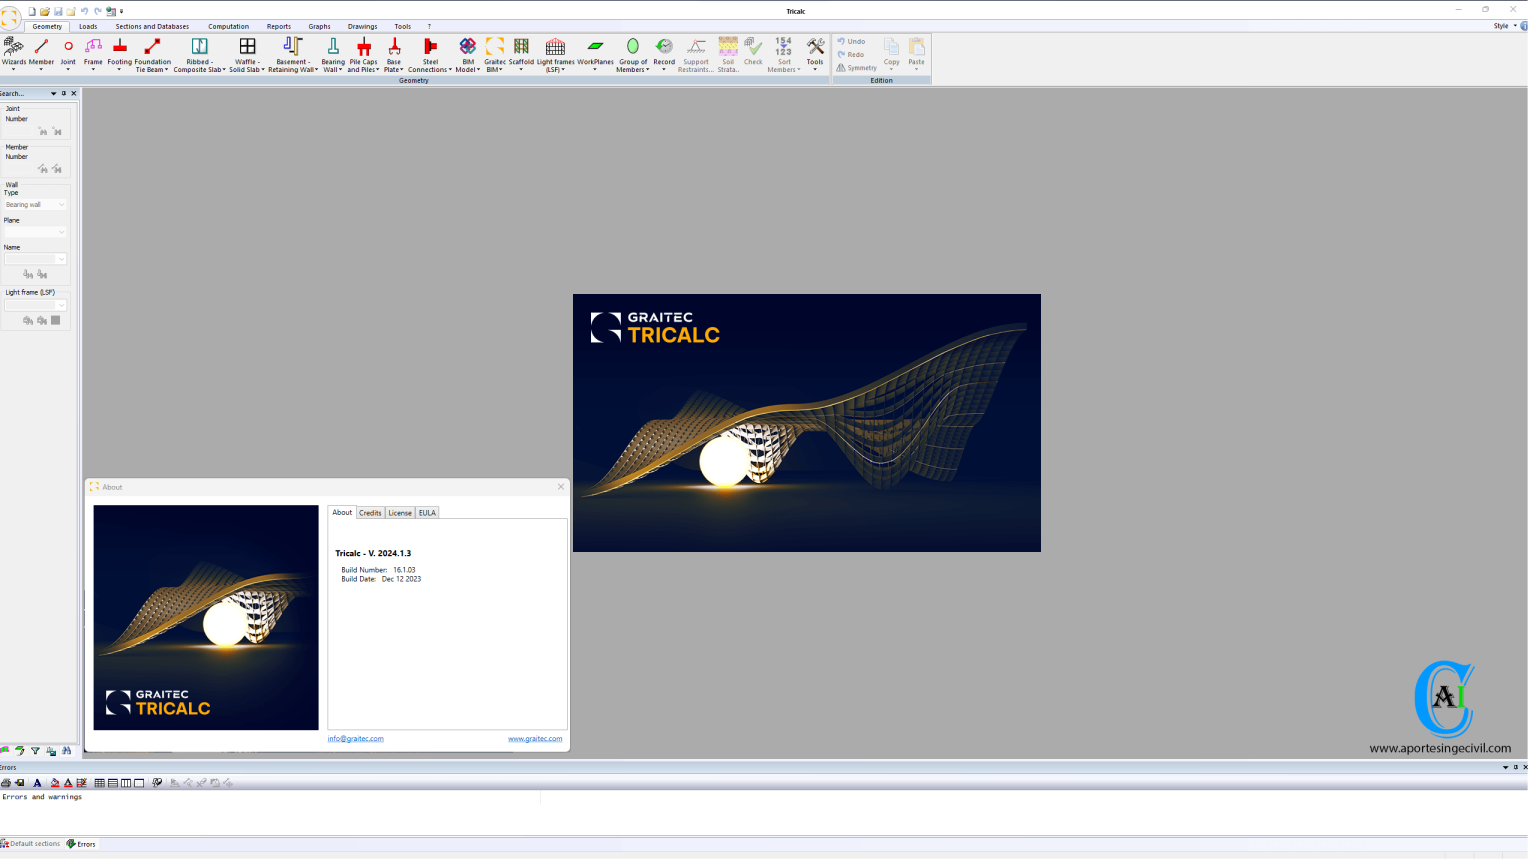Viewport: 1536px width, 864px height.
Task: Click the info@graitec.com email link
Action: 355,739
